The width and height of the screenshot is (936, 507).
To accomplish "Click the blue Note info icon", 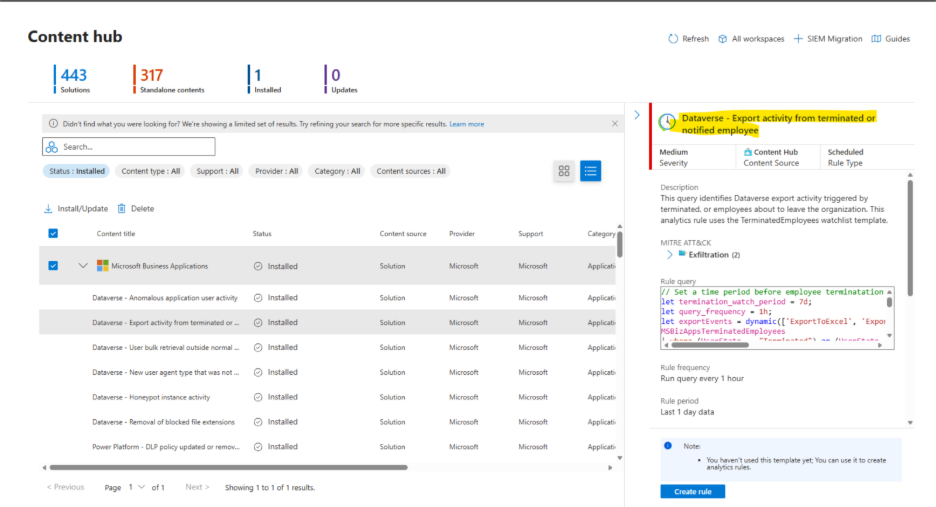I will 668,445.
